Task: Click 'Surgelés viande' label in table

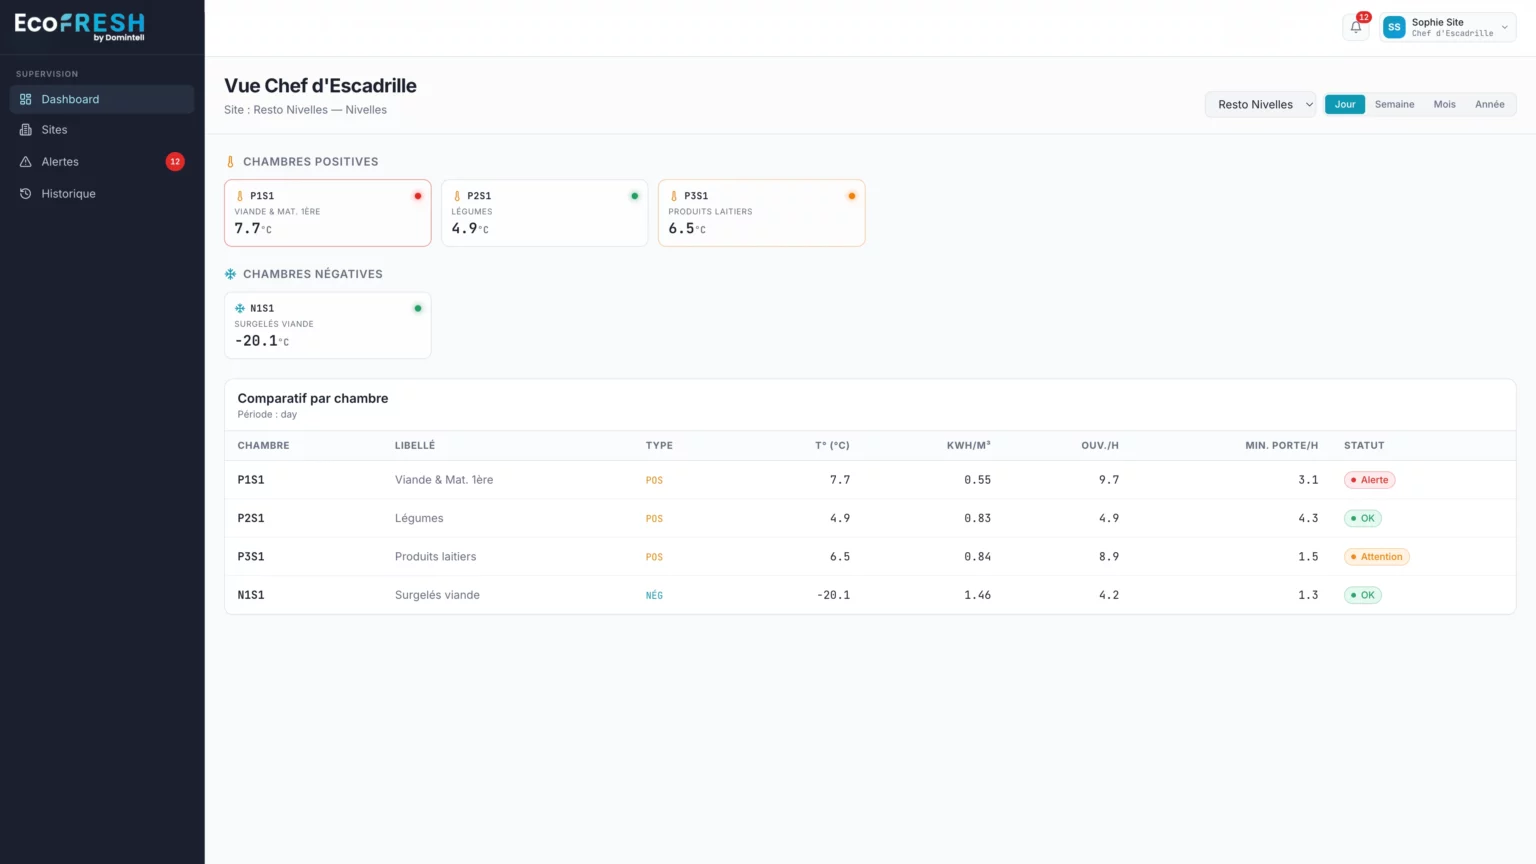Action: click(437, 595)
